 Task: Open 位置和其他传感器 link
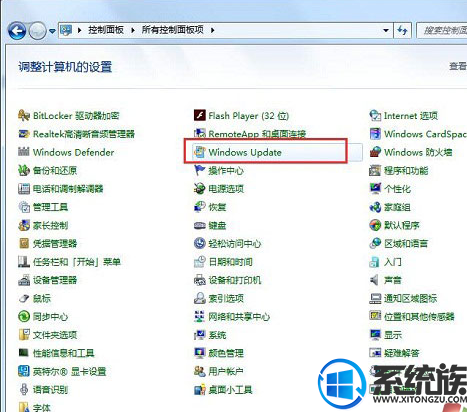pos(419,316)
